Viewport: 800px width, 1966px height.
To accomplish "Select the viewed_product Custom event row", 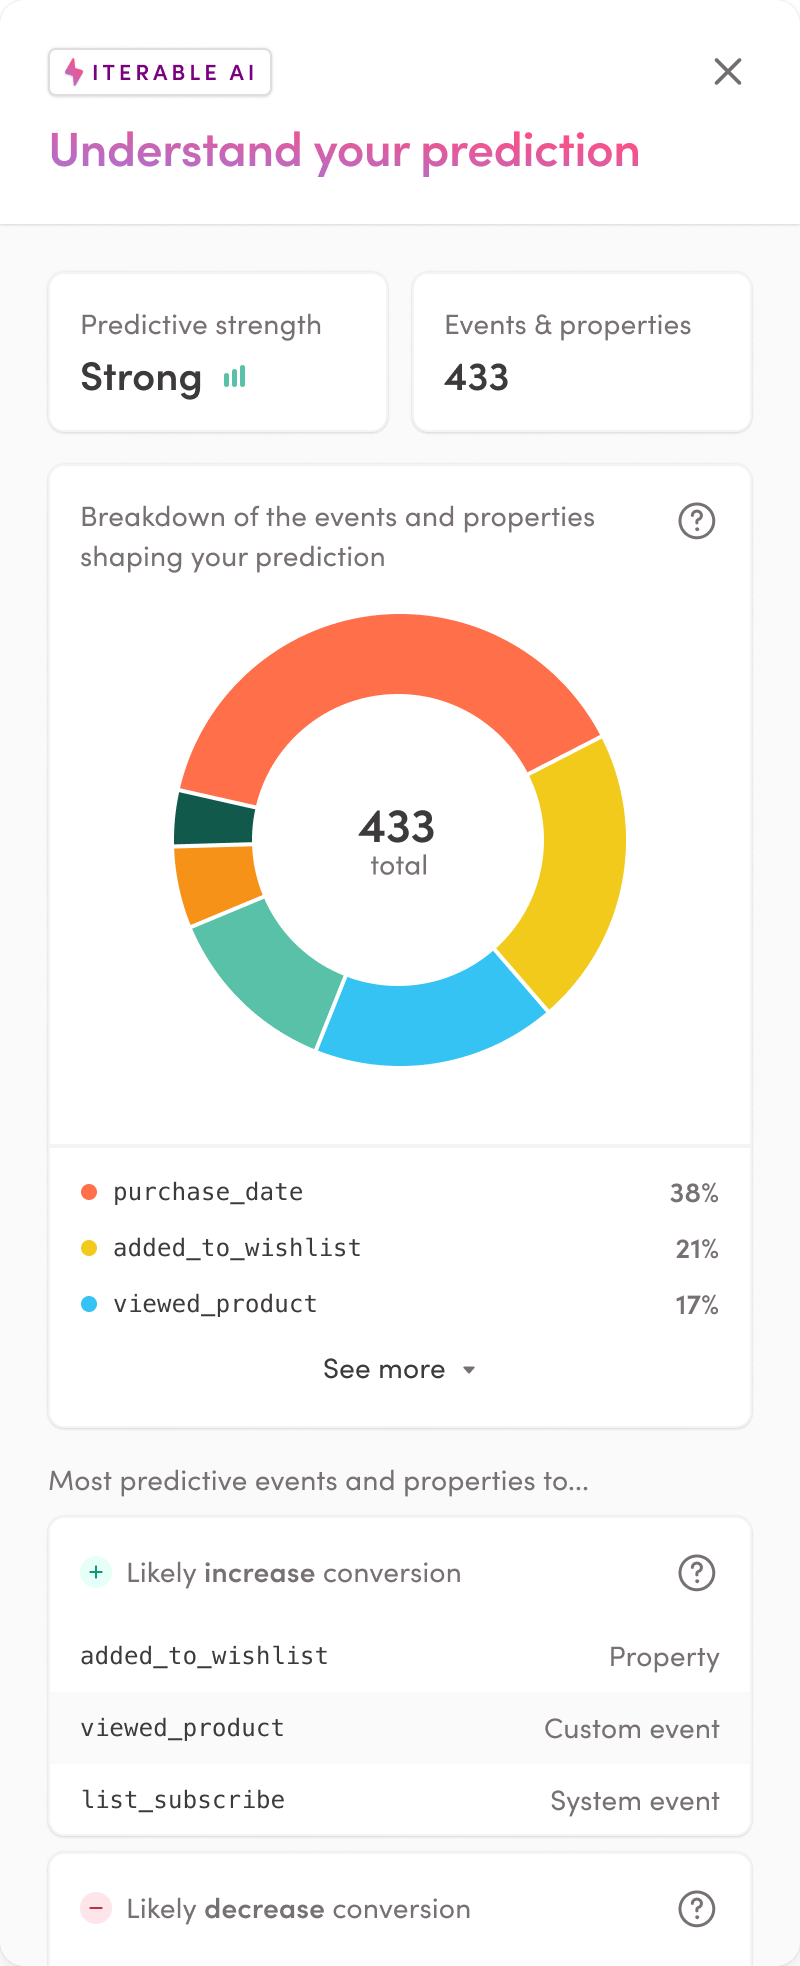I will click(x=400, y=1728).
